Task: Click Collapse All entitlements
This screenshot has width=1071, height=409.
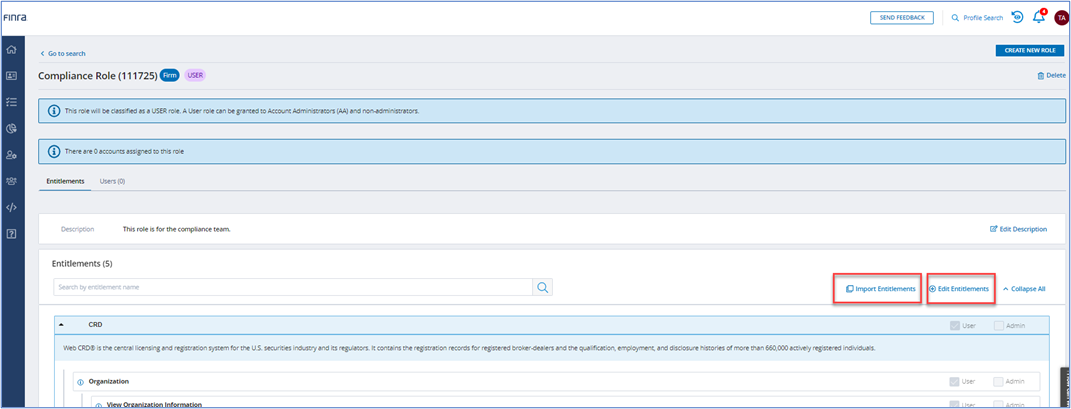Action: (x=1023, y=289)
